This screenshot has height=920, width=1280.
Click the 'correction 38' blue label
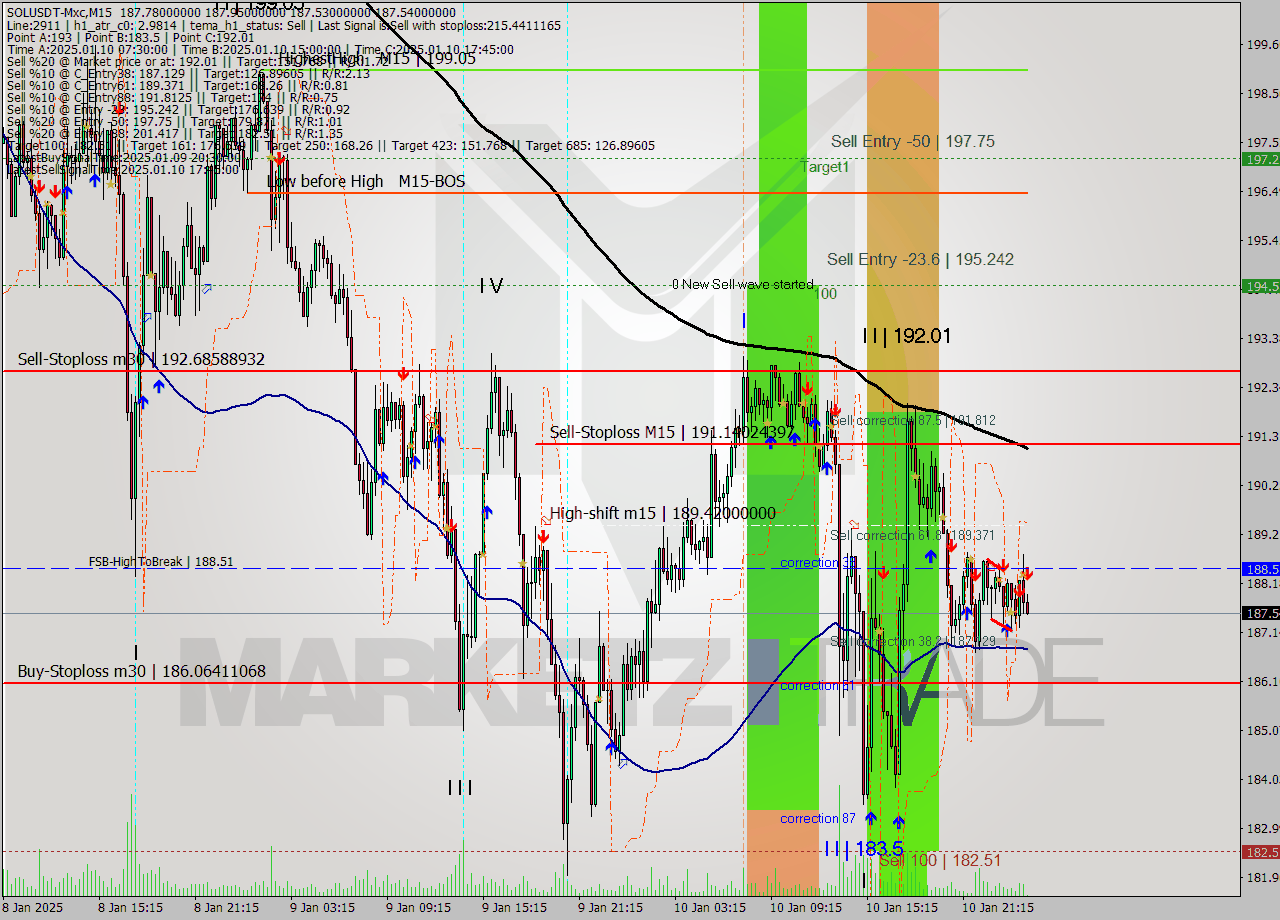(818, 563)
